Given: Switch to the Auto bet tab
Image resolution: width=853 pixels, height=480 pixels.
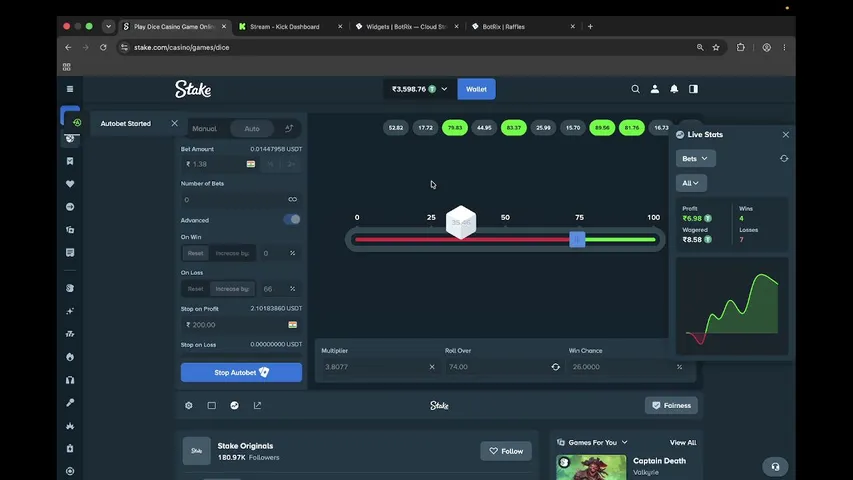Looking at the screenshot, I should coord(252,128).
